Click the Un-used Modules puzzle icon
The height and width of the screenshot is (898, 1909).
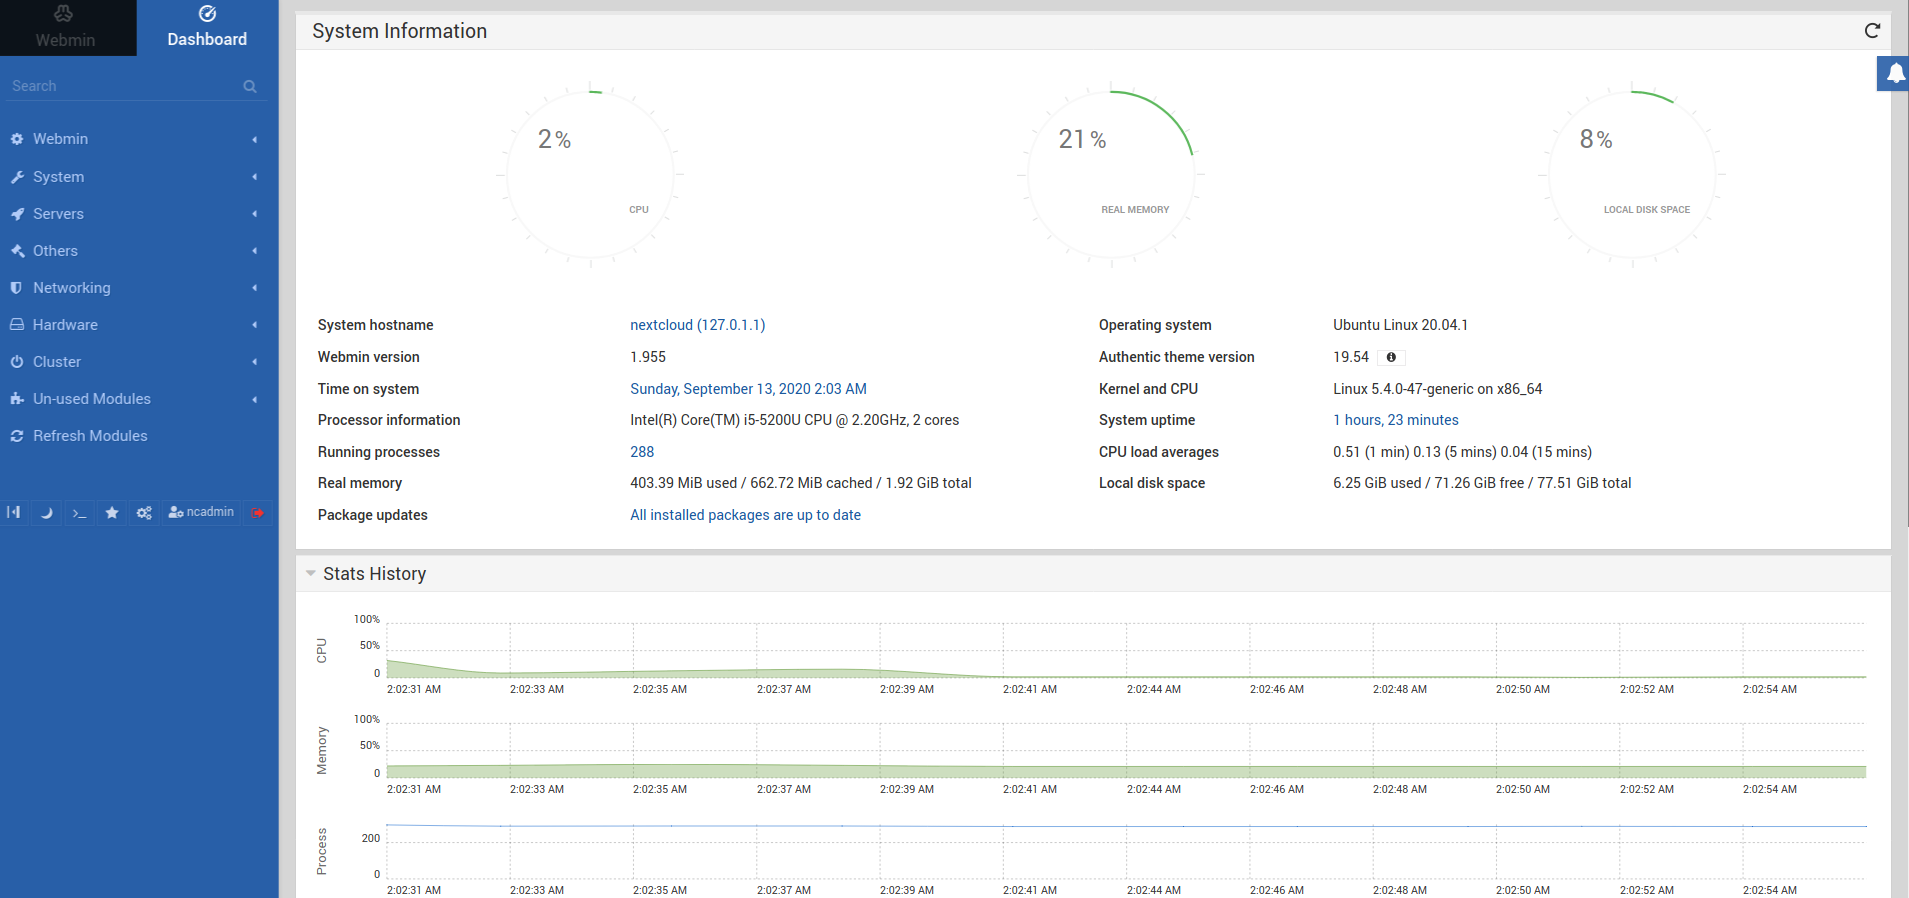tap(17, 399)
